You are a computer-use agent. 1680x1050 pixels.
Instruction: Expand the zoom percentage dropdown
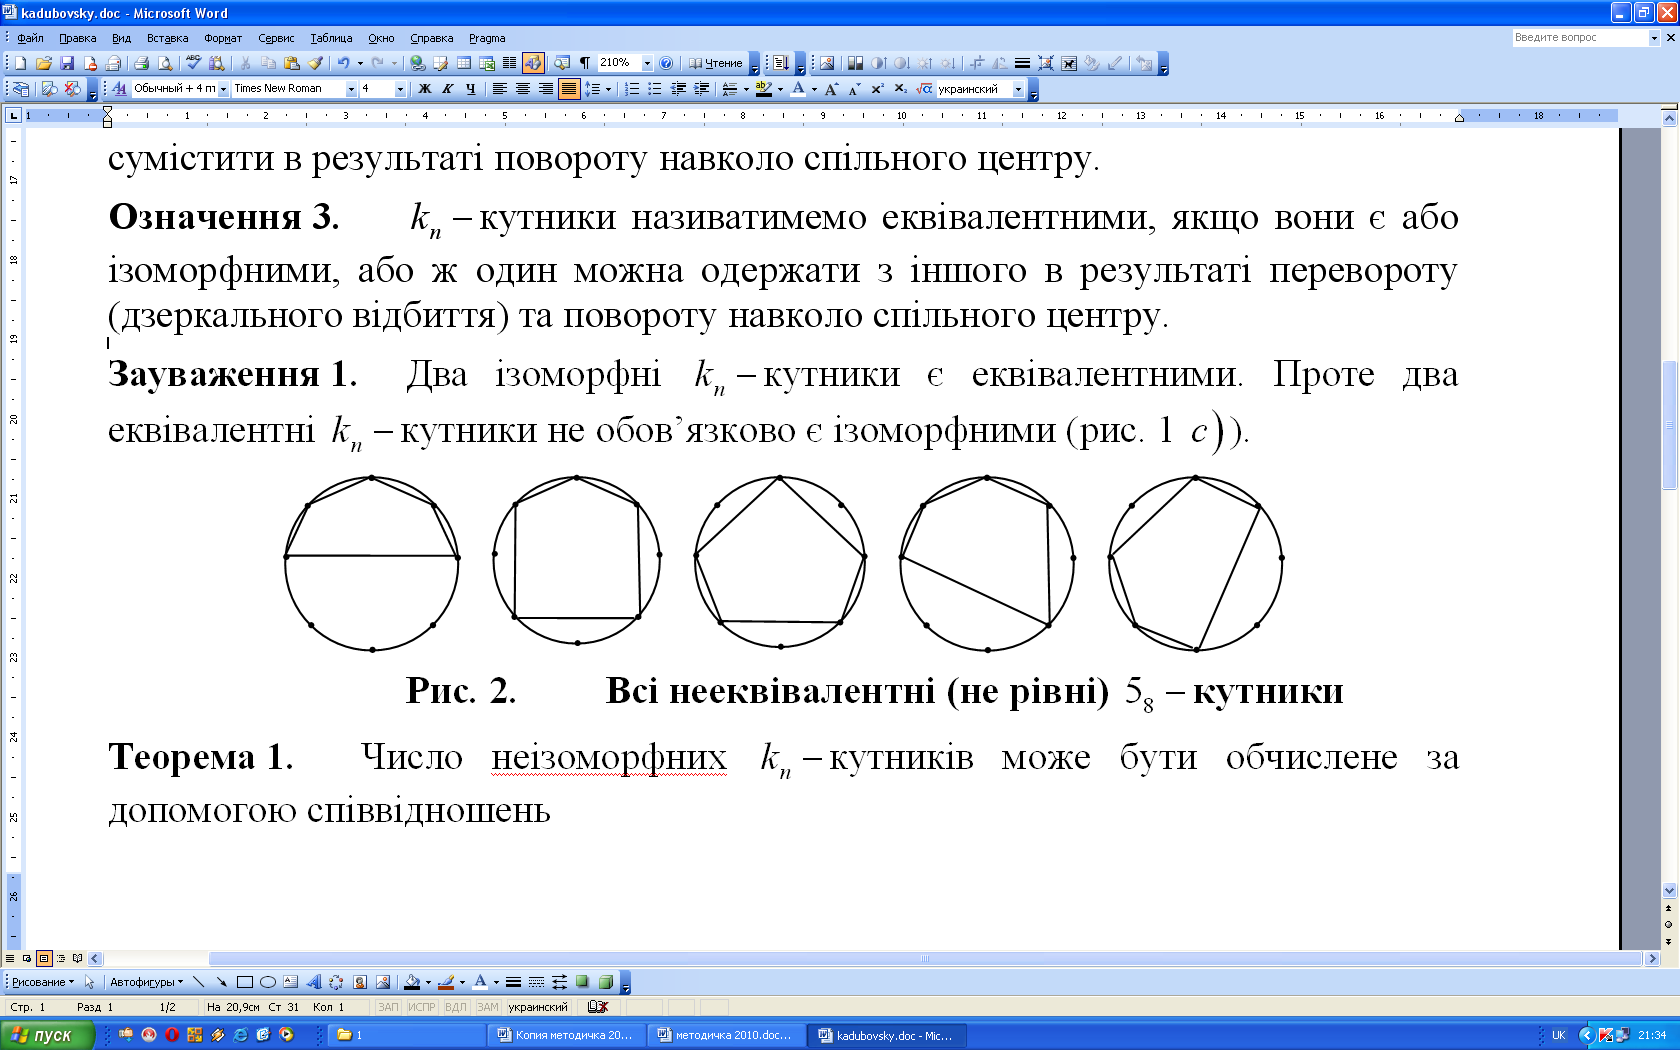pyautogui.click(x=647, y=63)
